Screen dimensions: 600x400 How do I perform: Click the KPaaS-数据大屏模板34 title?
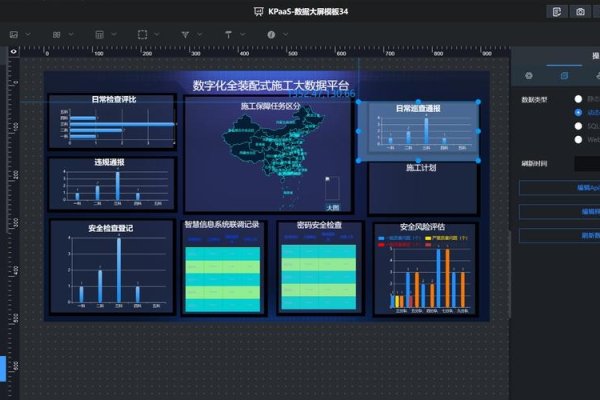pos(308,11)
